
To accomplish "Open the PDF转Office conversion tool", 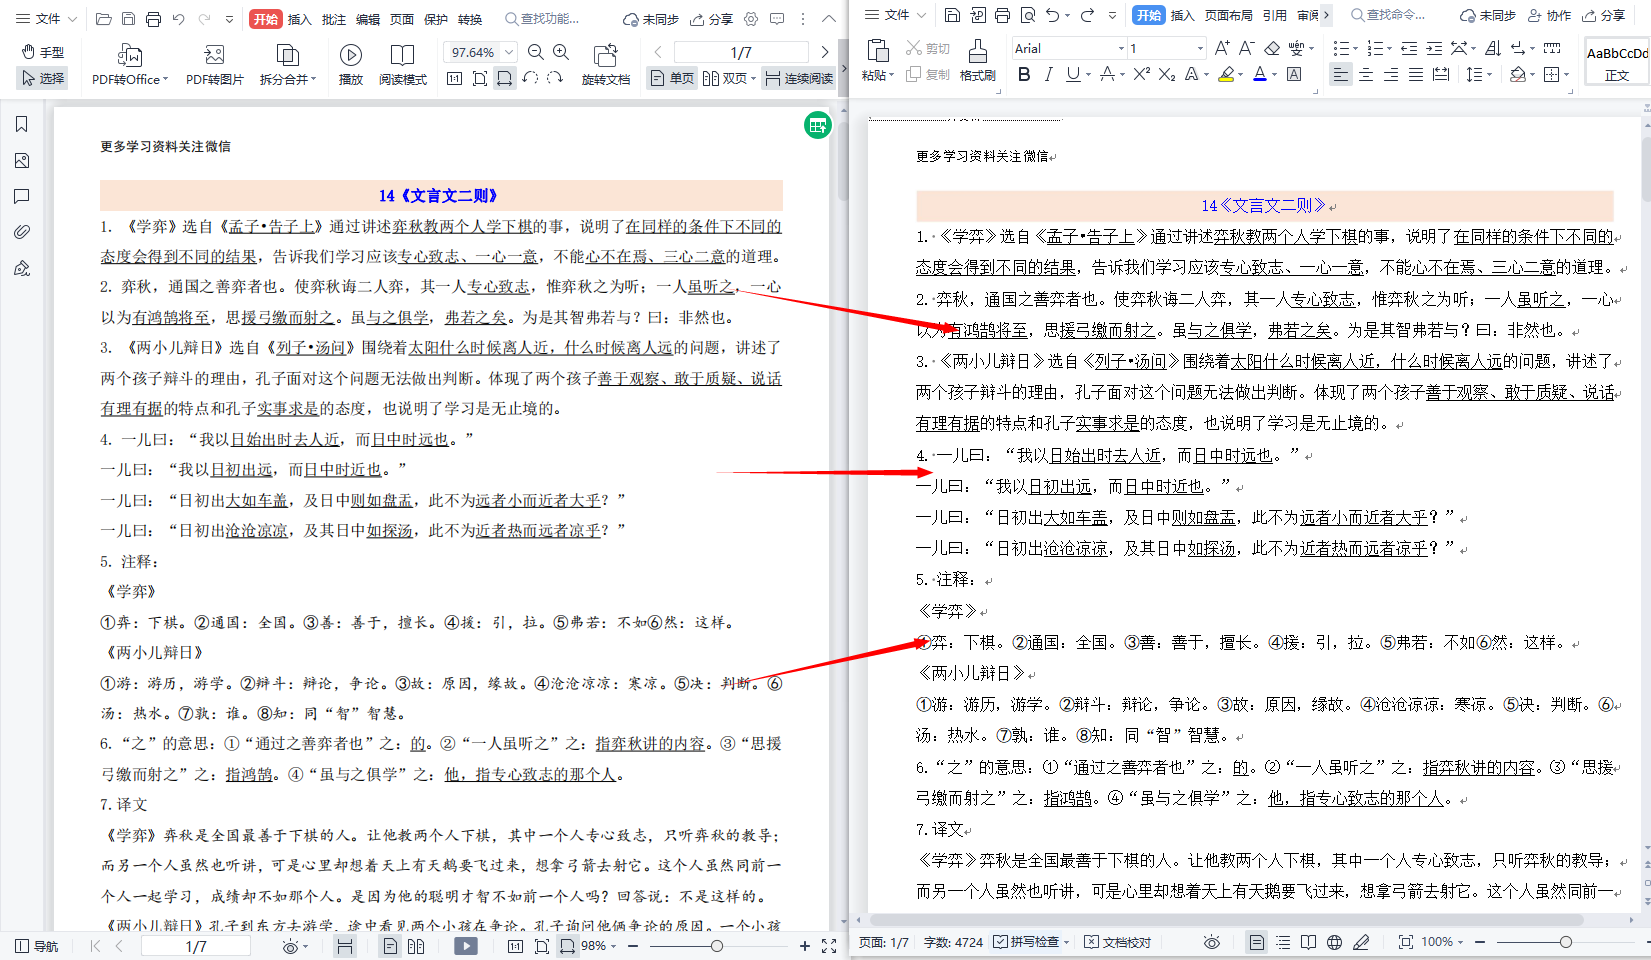I will click(x=128, y=58).
